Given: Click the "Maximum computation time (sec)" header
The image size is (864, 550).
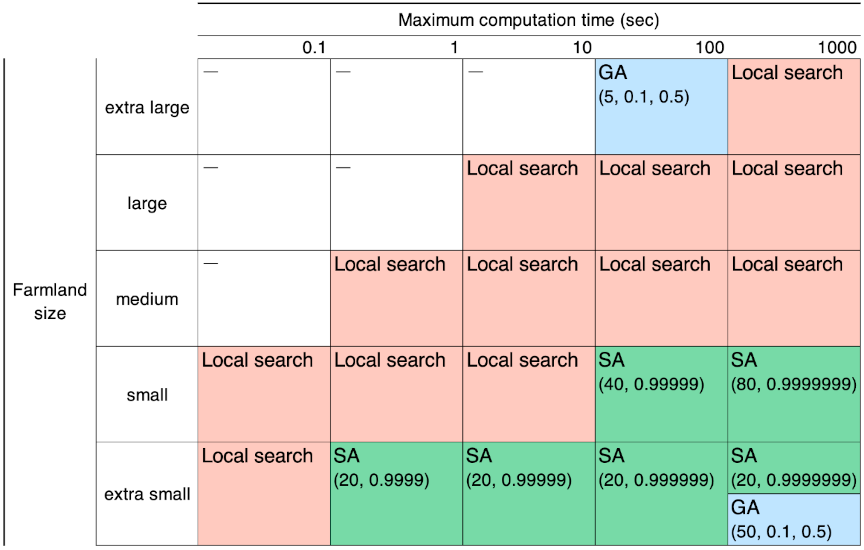Looking at the screenshot, I should [x=528, y=20].
